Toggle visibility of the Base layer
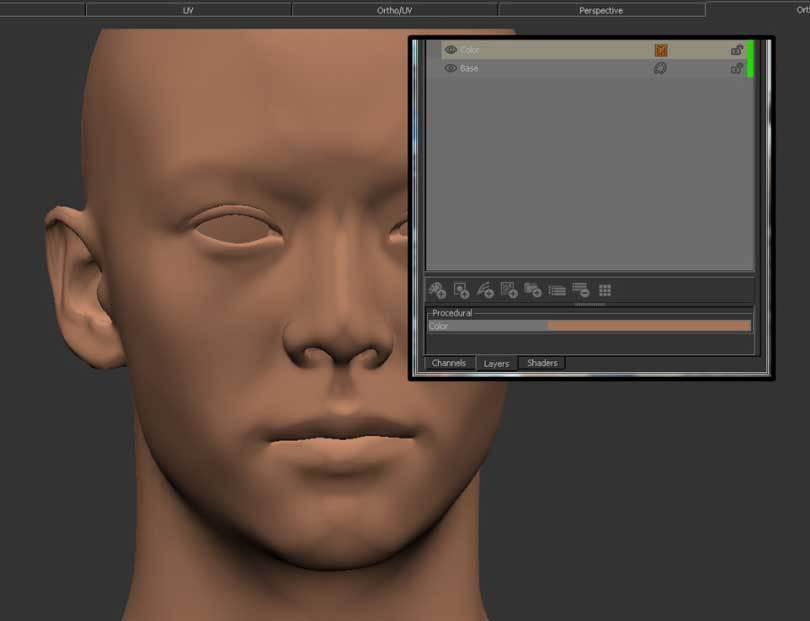The width and height of the screenshot is (810, 621). tap(450, 68)
